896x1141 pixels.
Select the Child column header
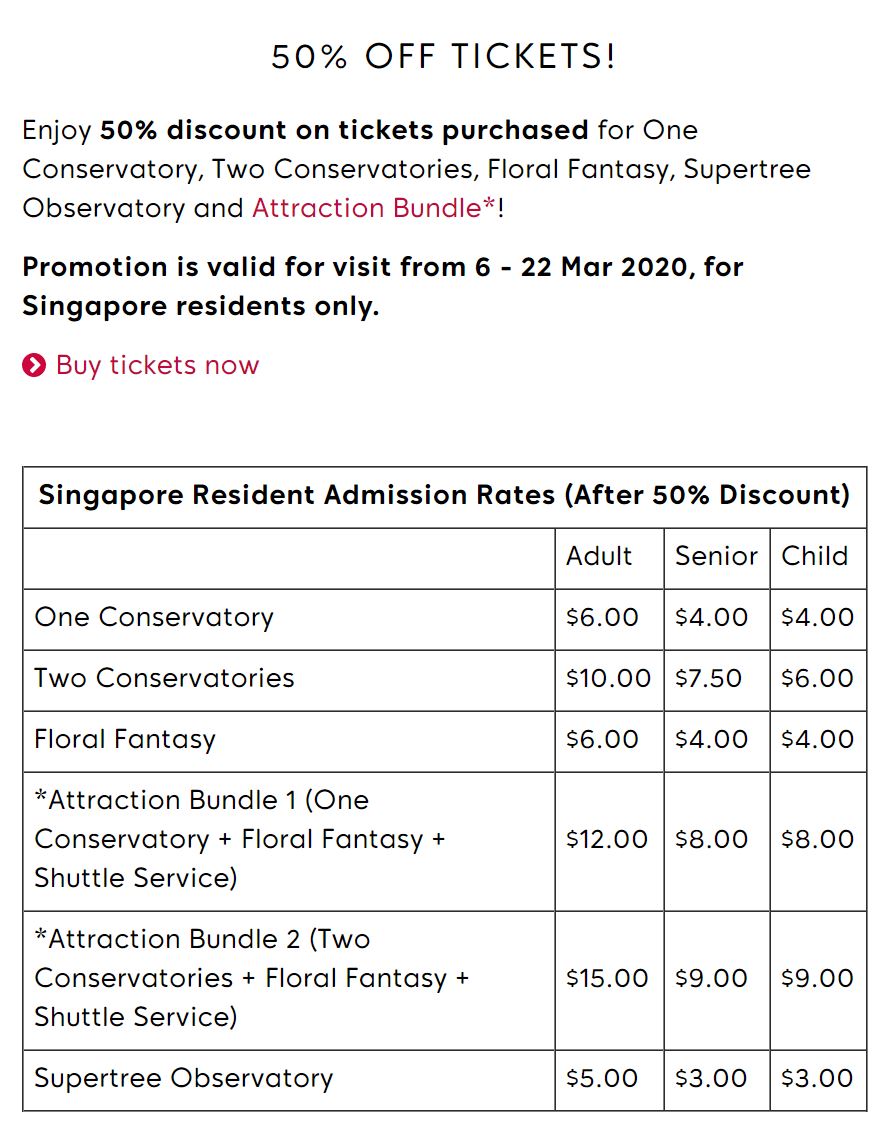[x=814, y=556]
